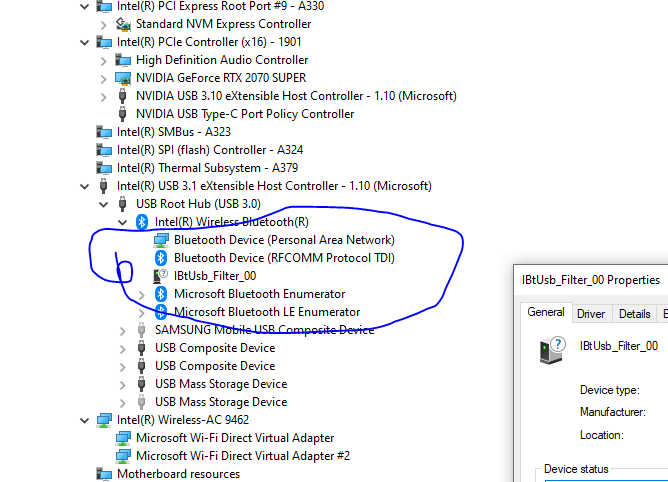Select Microsoft Wi-Fi Direct Virtual Adapter entry
This screenshot has width=668, height=482.
pyautogui.click(x=235, y=438)
